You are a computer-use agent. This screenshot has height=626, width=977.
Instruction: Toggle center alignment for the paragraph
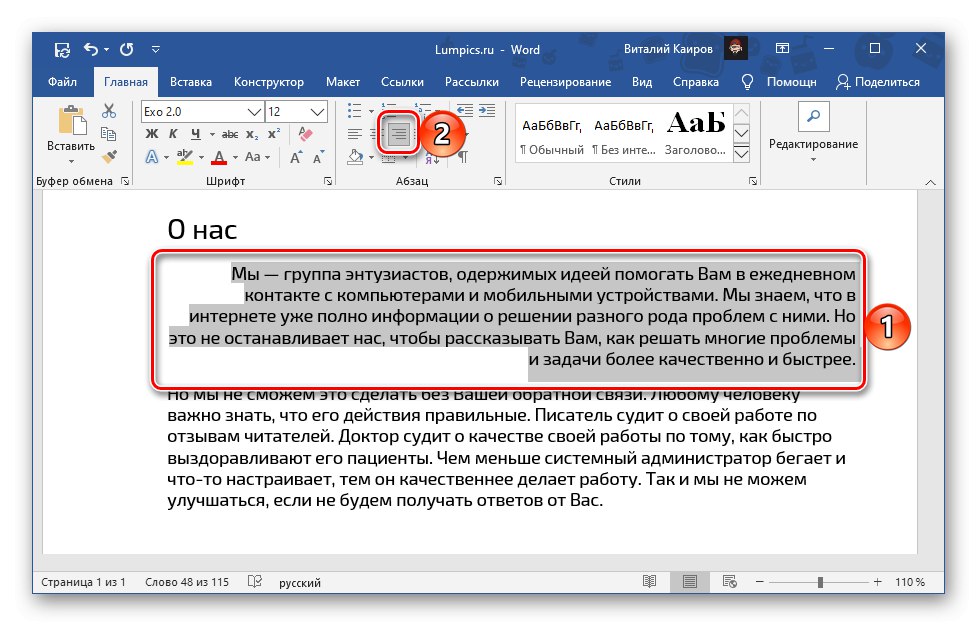375,135
